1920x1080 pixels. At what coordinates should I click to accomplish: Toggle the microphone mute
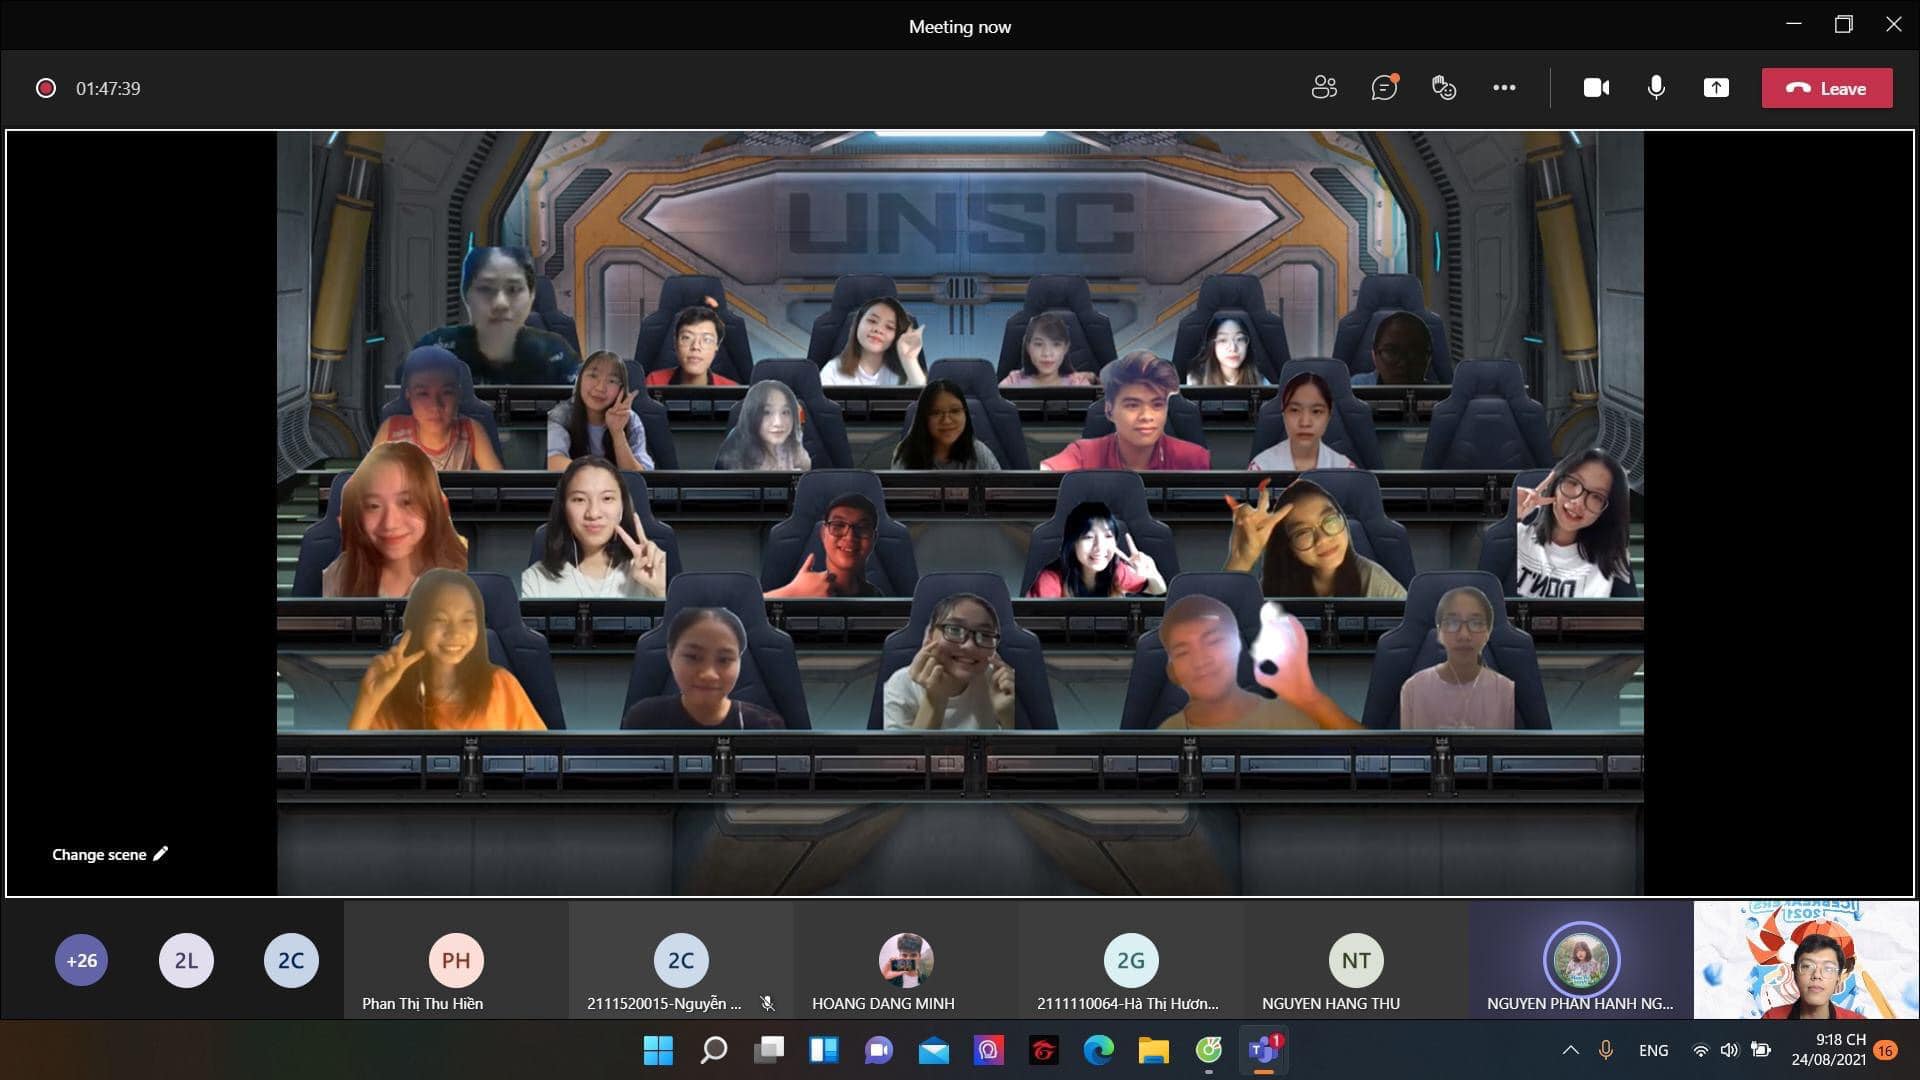1656,88
